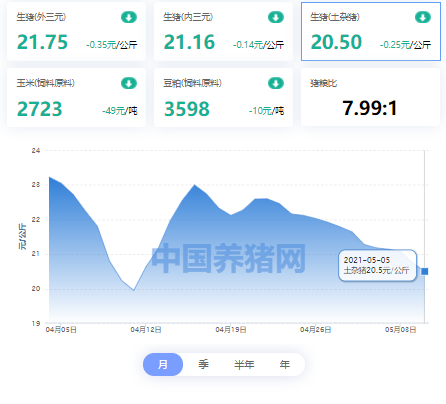Click the last date label on x-axis

pyautogui.click(x=400, y=330)
